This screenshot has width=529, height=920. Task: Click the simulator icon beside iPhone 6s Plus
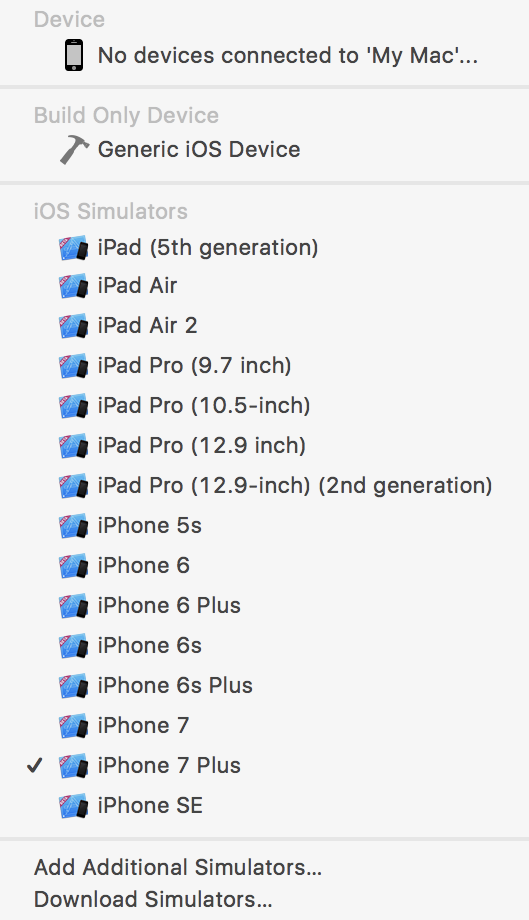74,686
